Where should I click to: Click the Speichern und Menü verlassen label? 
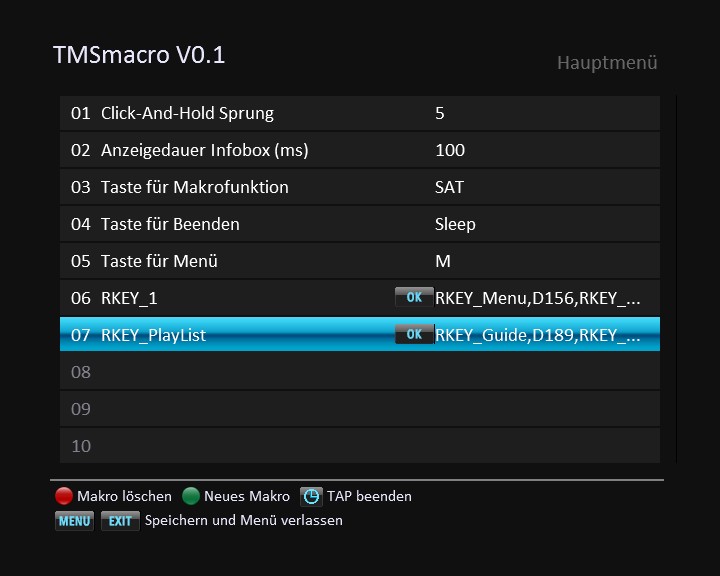pos(243,520)
